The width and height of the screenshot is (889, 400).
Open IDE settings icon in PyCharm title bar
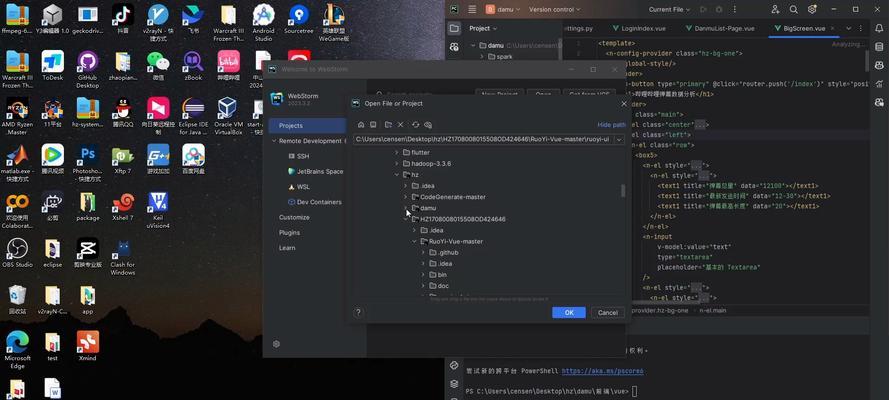point(812,9)
